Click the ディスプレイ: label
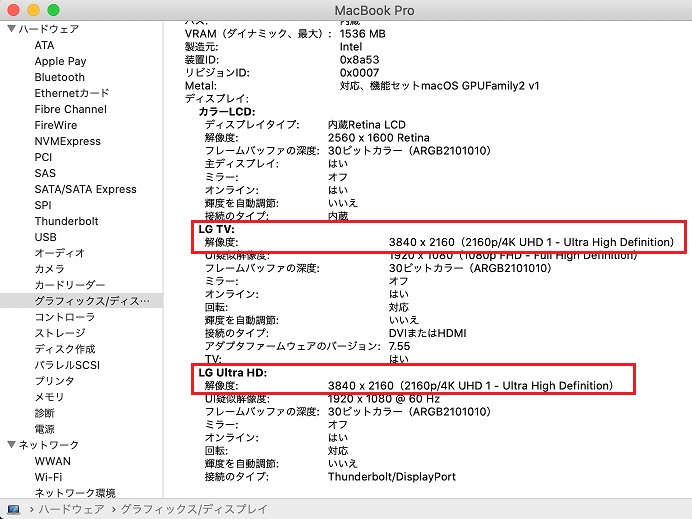The width and height of the screenshot is (692, 519). 217,99
